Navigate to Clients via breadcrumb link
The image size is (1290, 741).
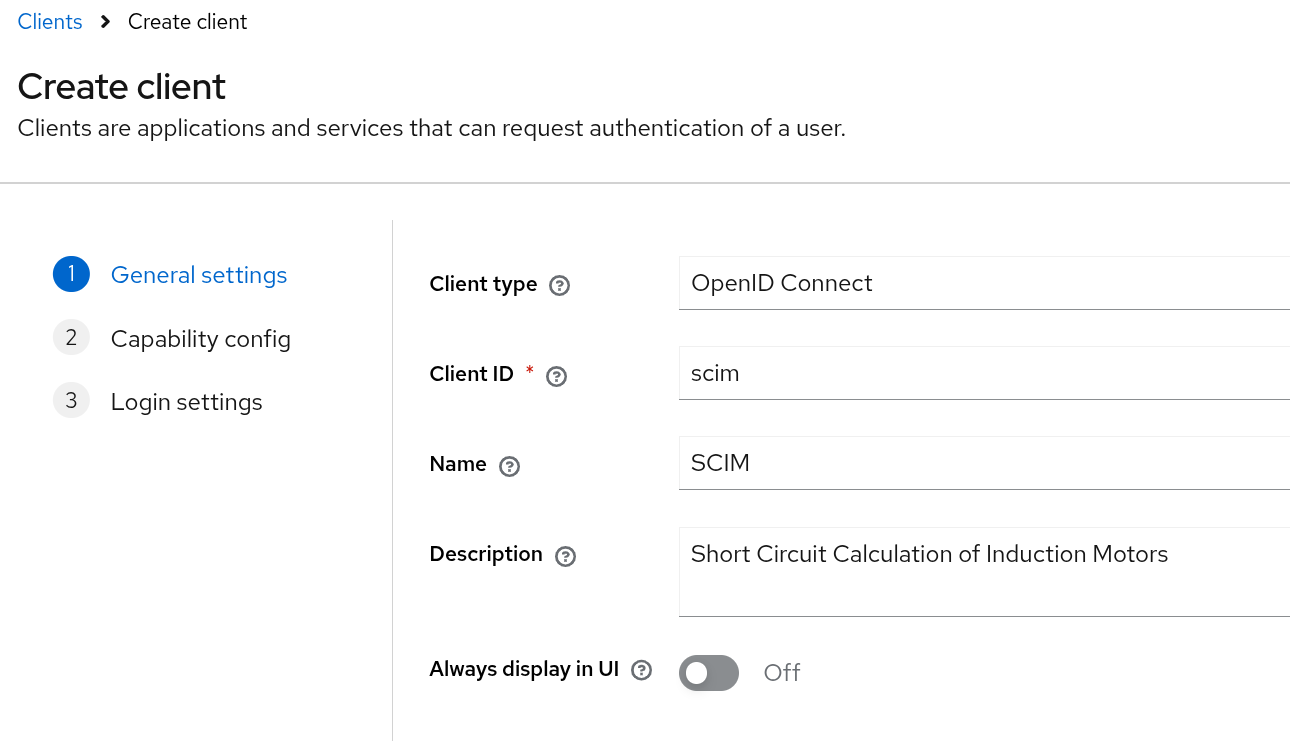pos(50,22)
